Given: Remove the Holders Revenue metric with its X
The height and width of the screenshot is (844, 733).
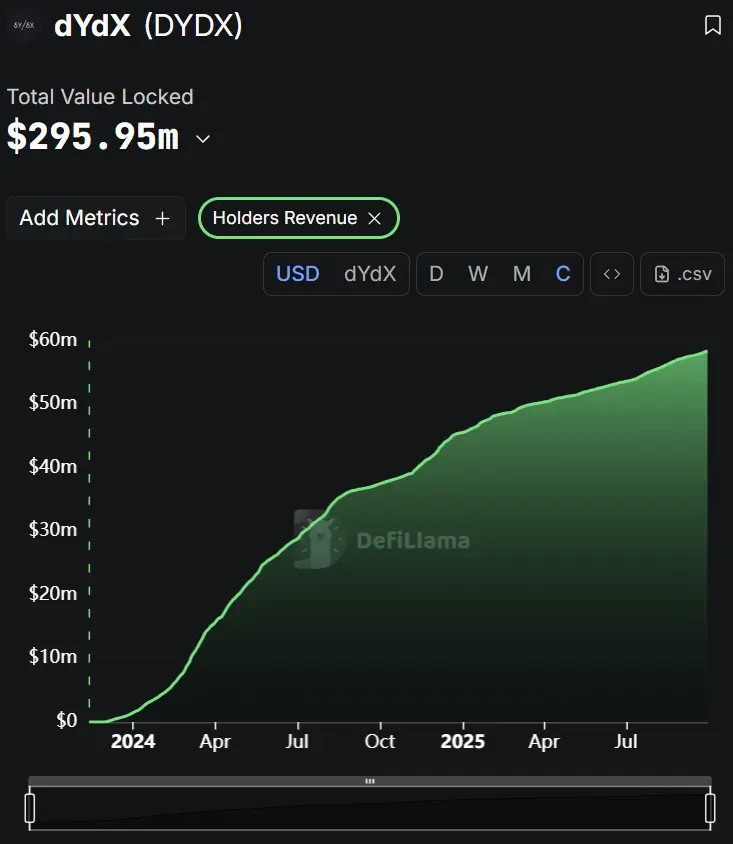Looking at the screenshot, I should tap(375, 219).
